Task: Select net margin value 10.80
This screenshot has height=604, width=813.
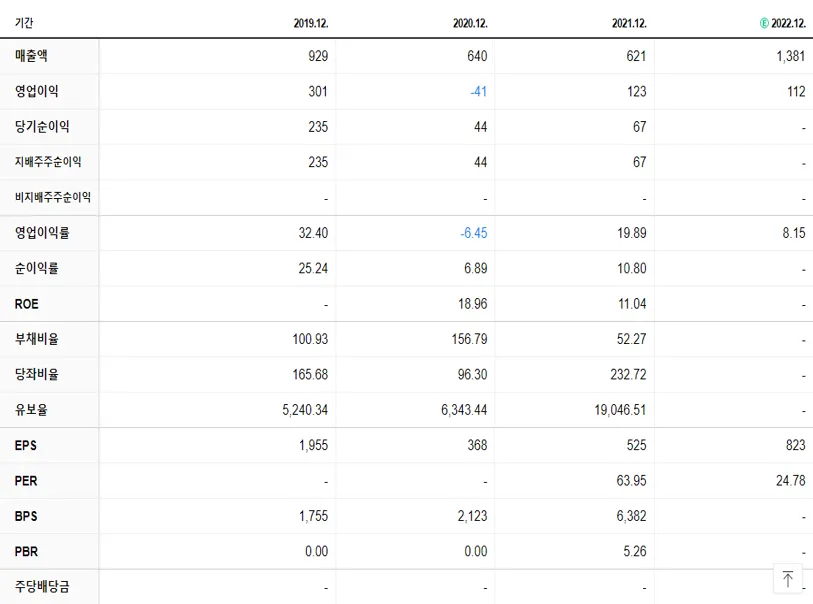Action: pyautogui.click(x=632, y=268)
